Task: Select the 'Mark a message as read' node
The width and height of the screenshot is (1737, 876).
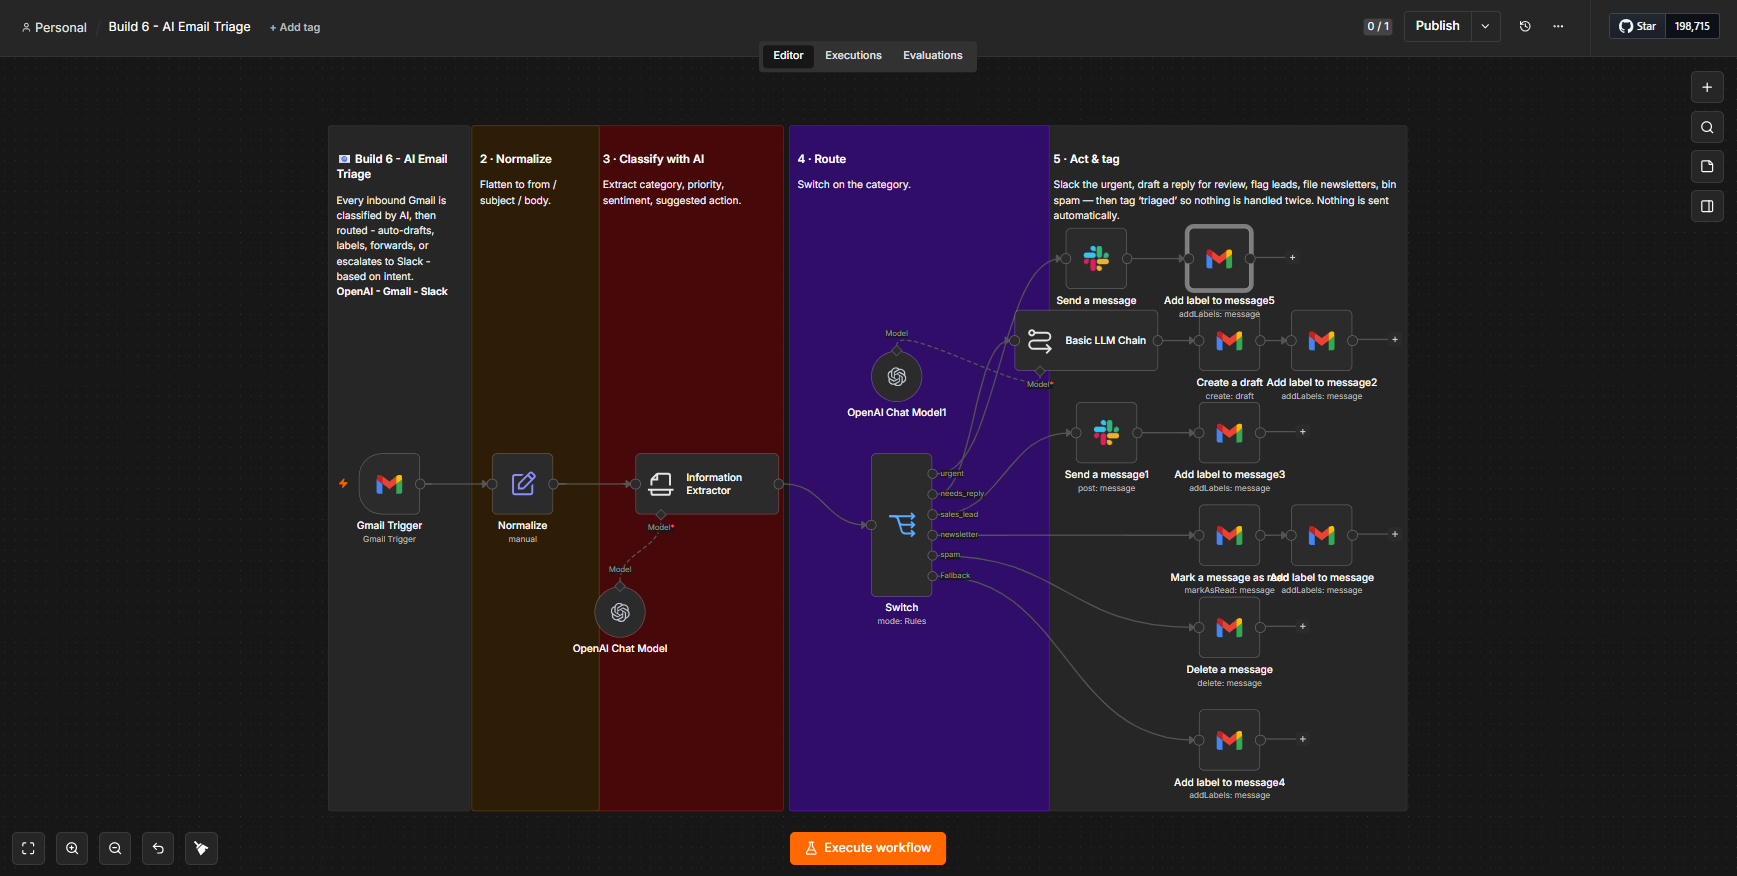Action: click(1229, 535)
